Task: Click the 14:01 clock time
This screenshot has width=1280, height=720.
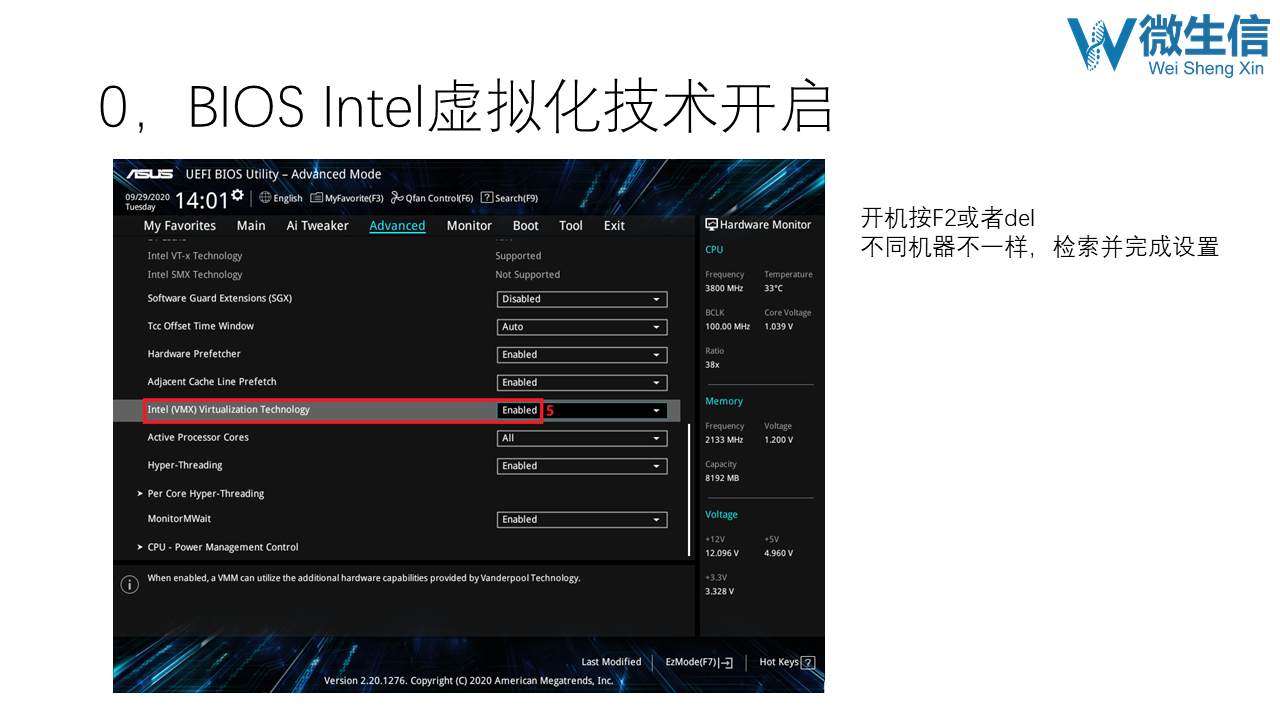Action: (201, 200)
